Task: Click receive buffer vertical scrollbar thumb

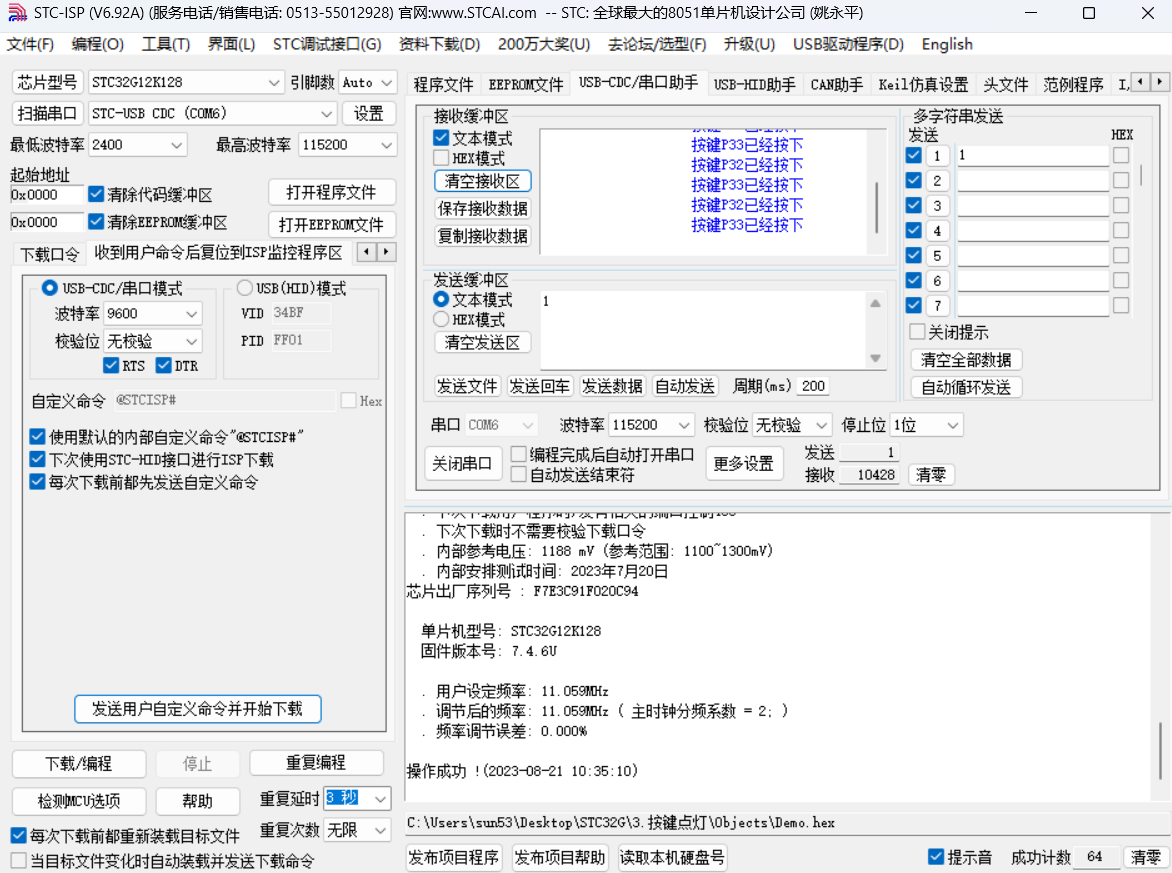Action: (x=877, y=208)
